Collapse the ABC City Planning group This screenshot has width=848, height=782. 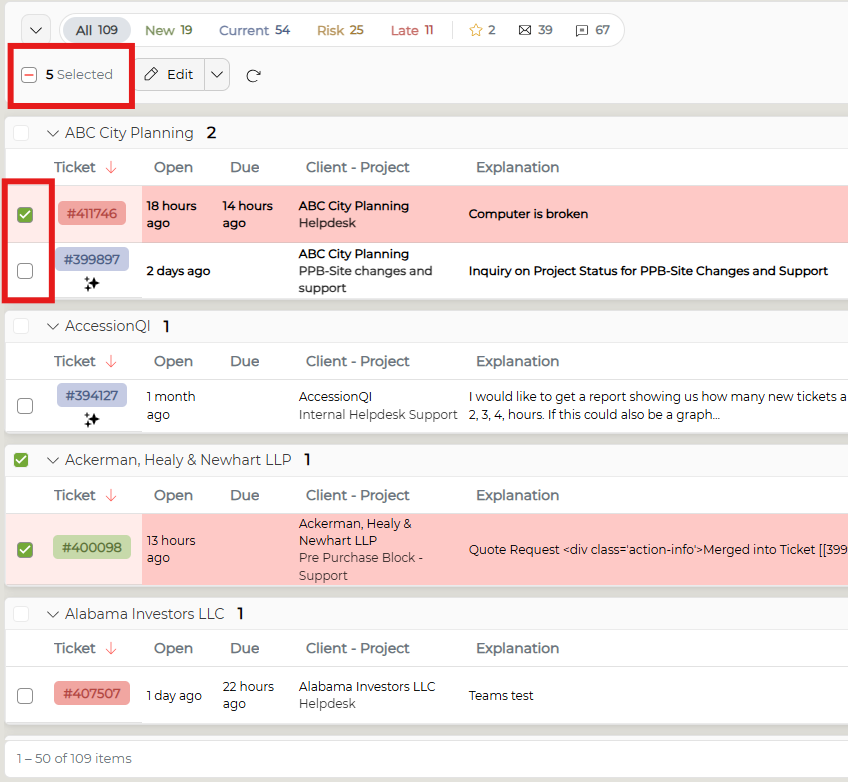52,133
